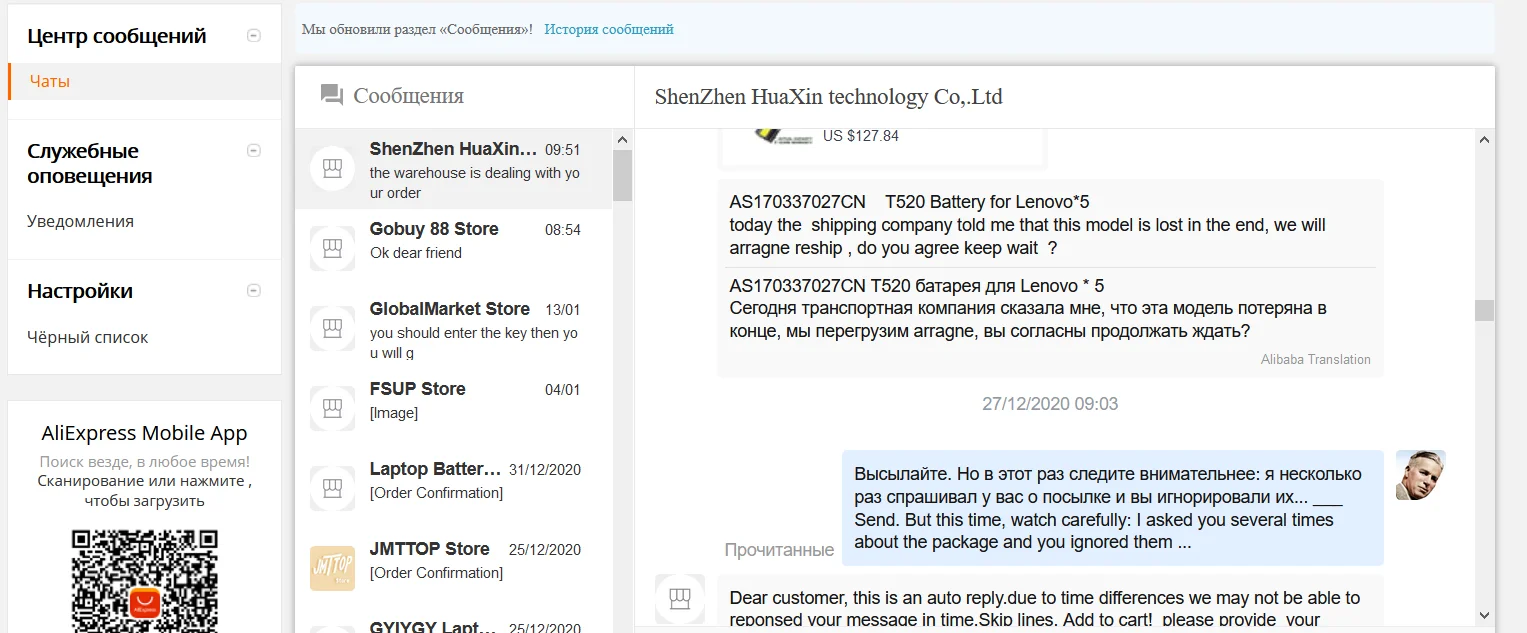Click FSUP Store avatar icon
The width and height of the screenshot is (1527, 633).
click(333, 408)
